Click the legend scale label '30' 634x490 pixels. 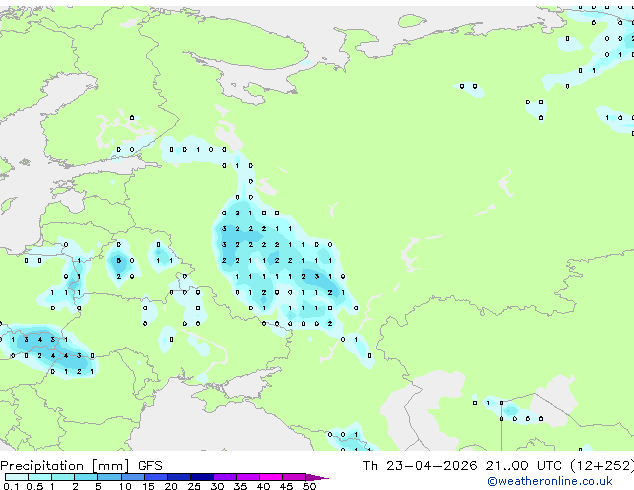coord(217,486)
